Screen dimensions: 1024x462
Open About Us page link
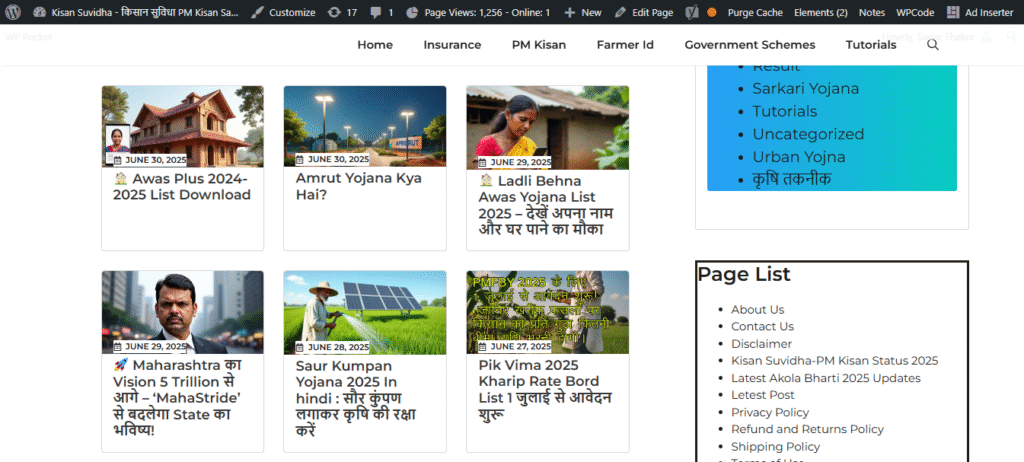[758, 309]
